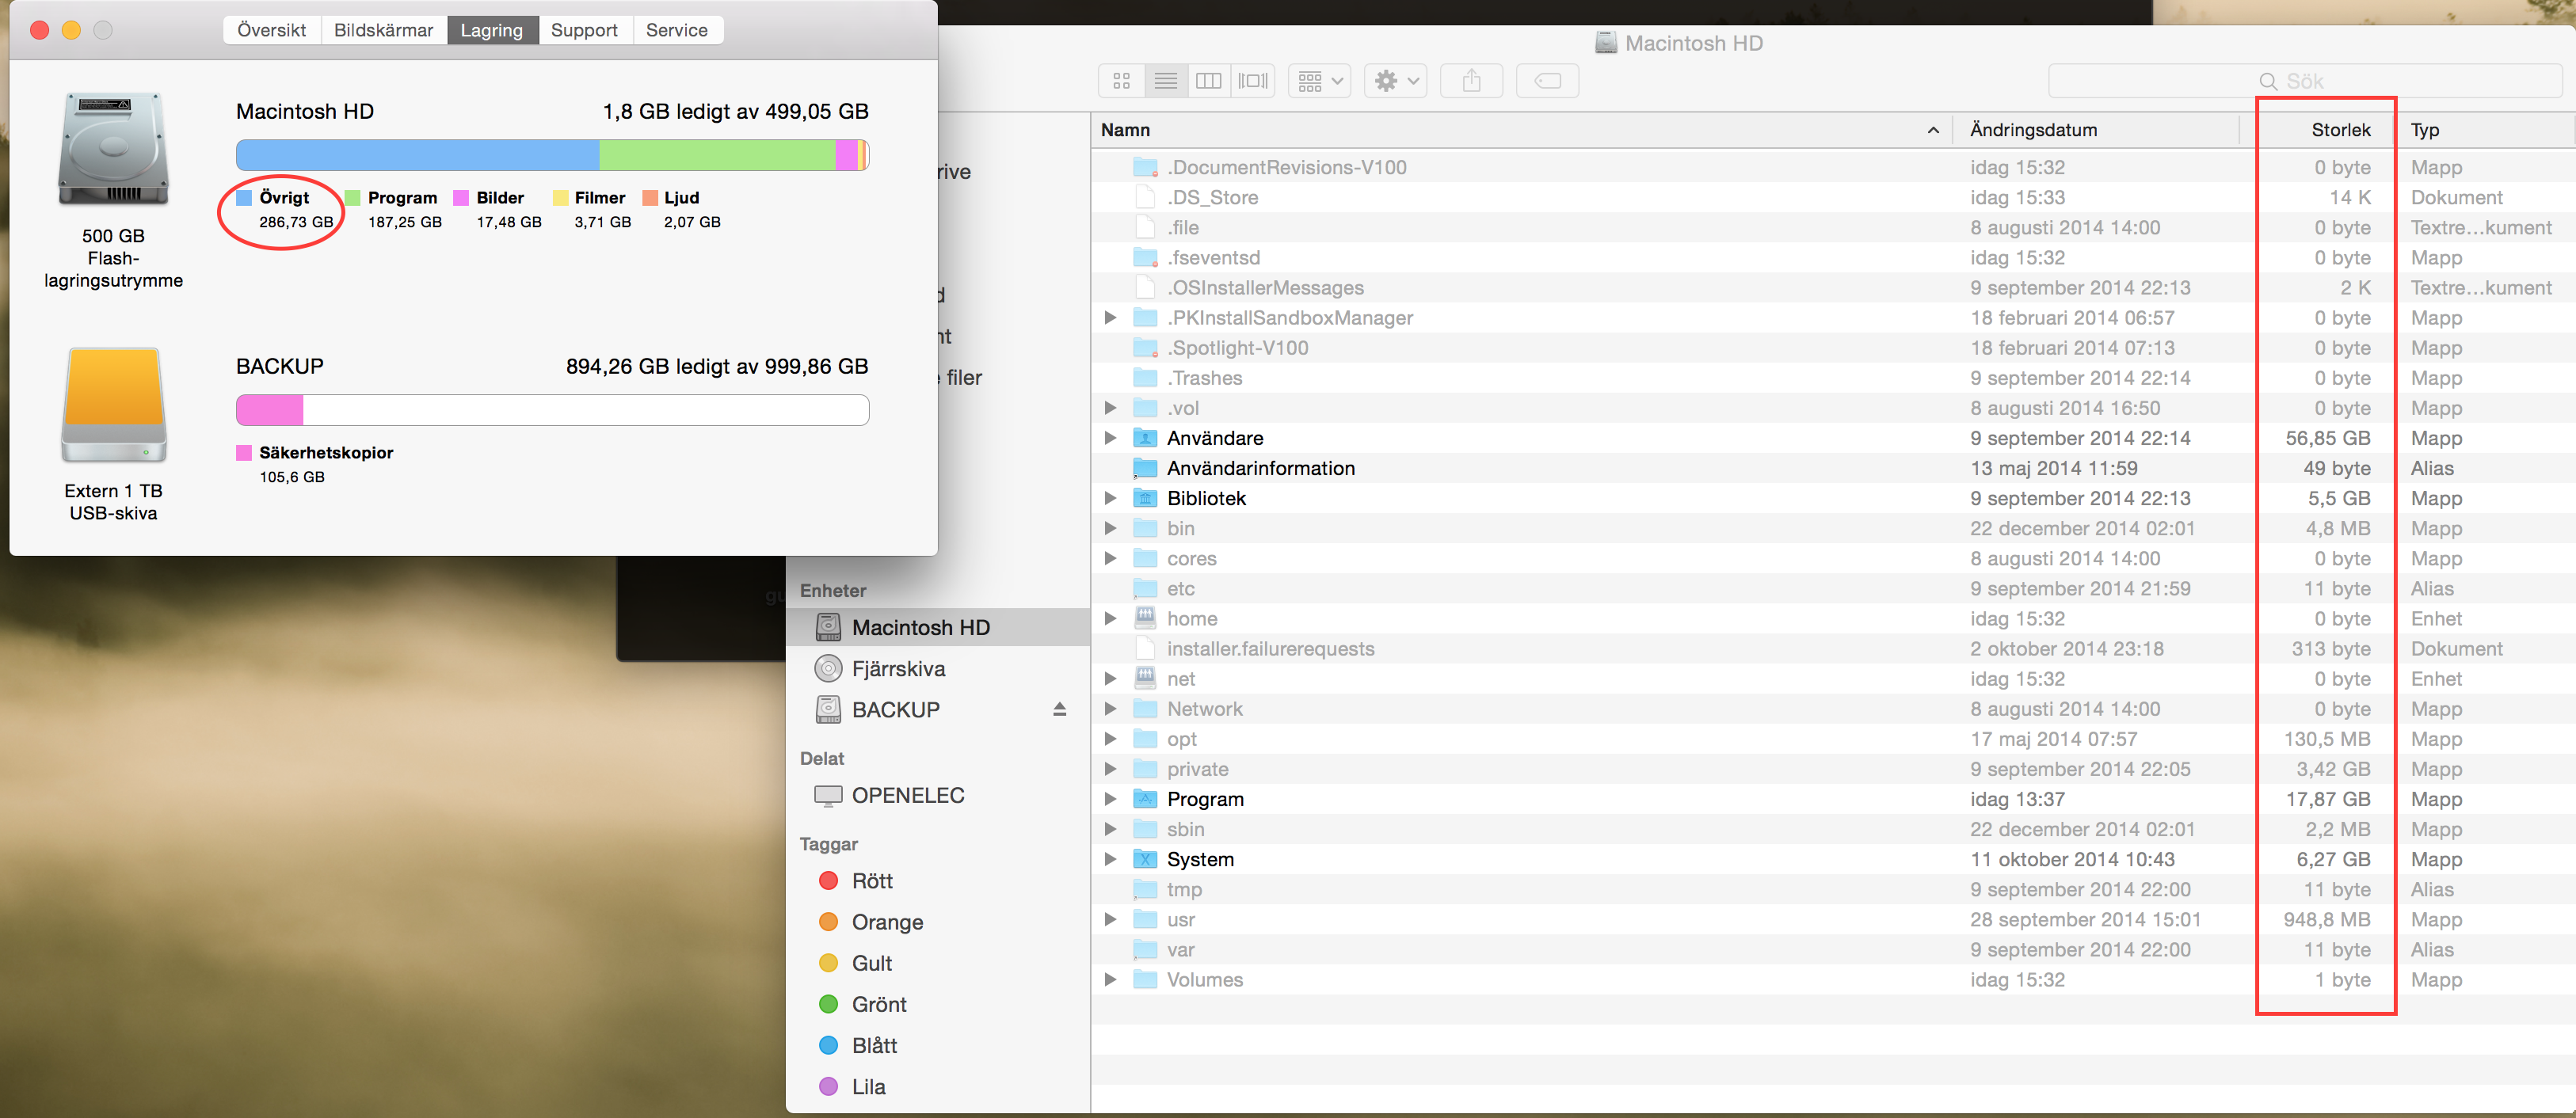Open the Service tab
2576x1118 pixels.
(x=677, y=30)
